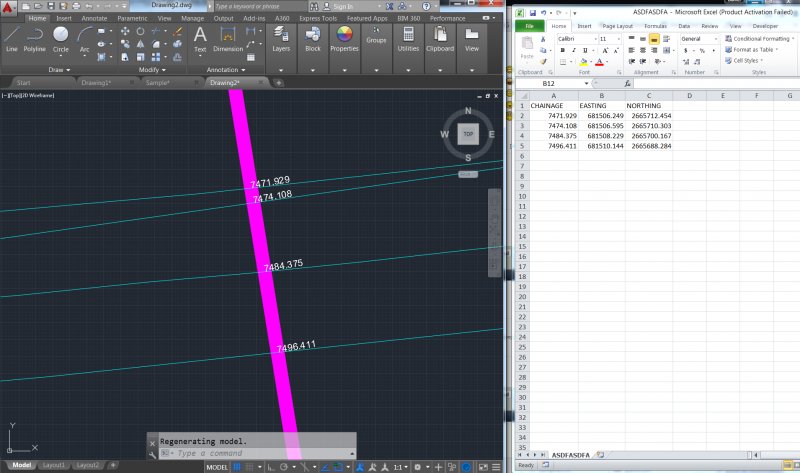Expand the Conditional Formatting menu

click(x=760, y=39)
